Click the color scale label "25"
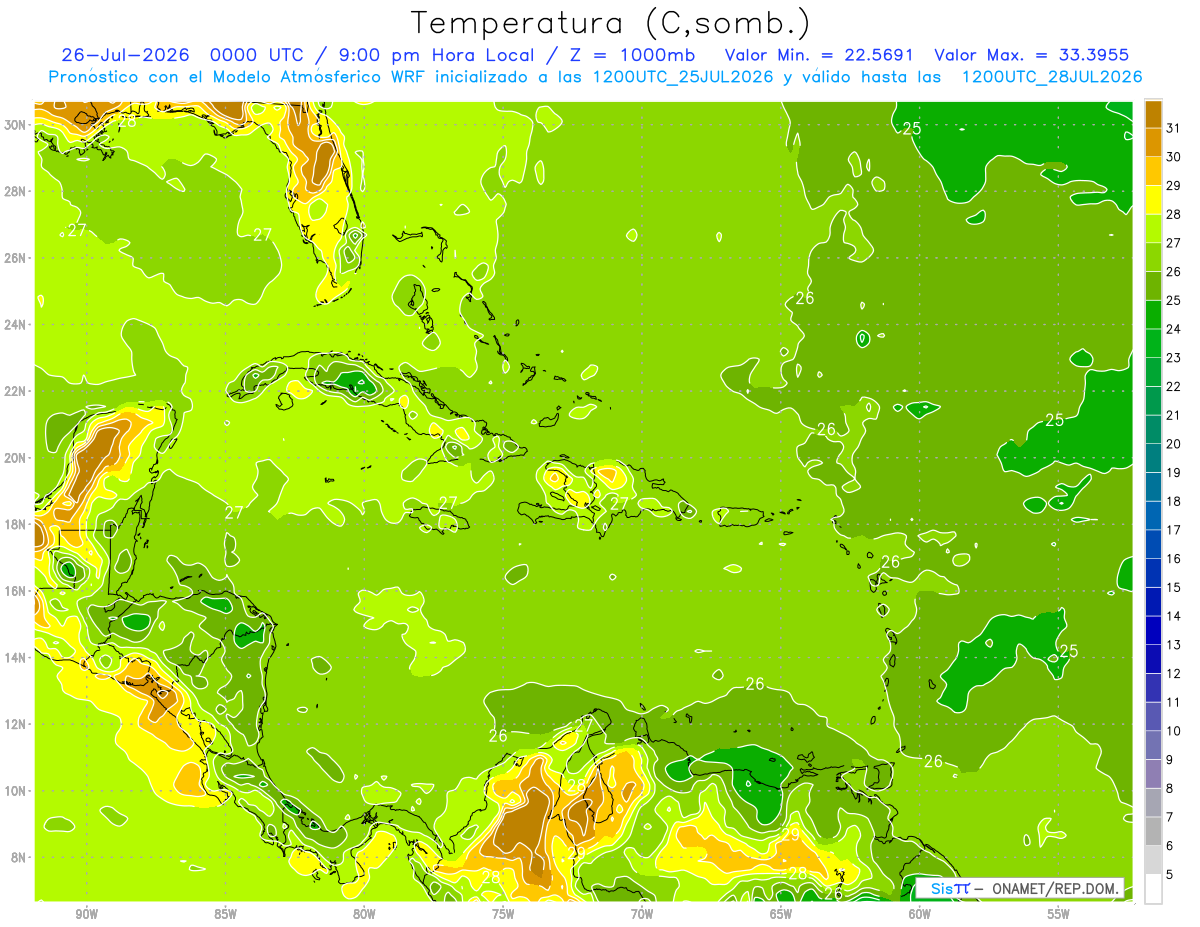The image size is (1200, 927). (x=1174, y=300)
